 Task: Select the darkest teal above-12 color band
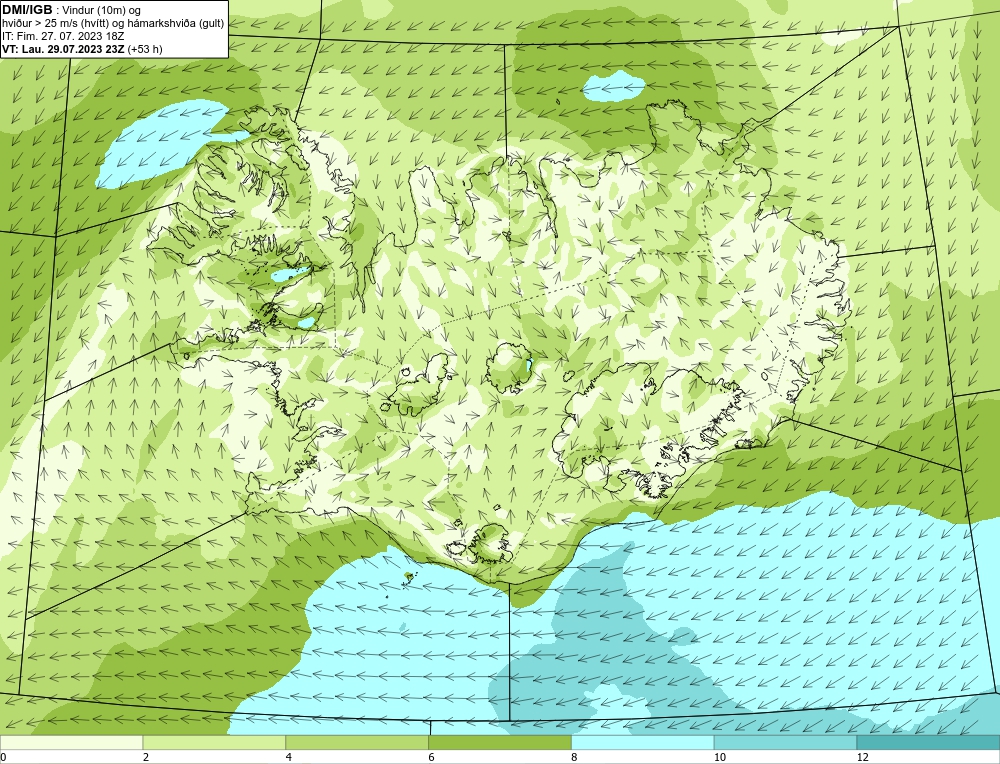coord(928,742)
